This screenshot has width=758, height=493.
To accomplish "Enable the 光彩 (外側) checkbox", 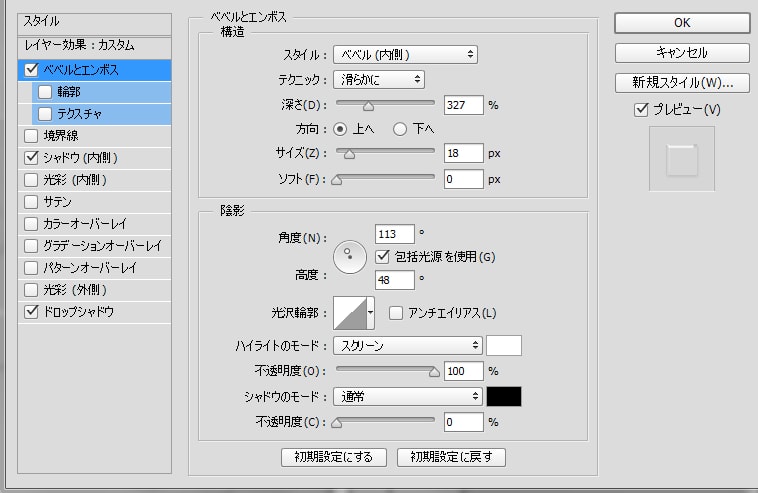I will point(31,290).
